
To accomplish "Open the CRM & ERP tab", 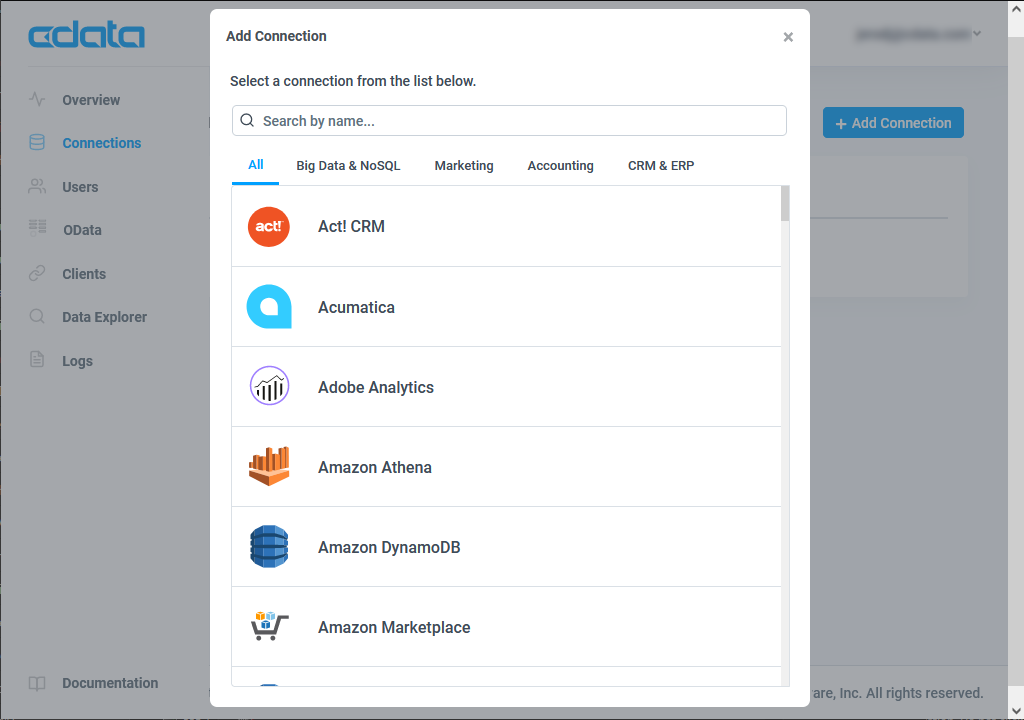I will 661,165.
